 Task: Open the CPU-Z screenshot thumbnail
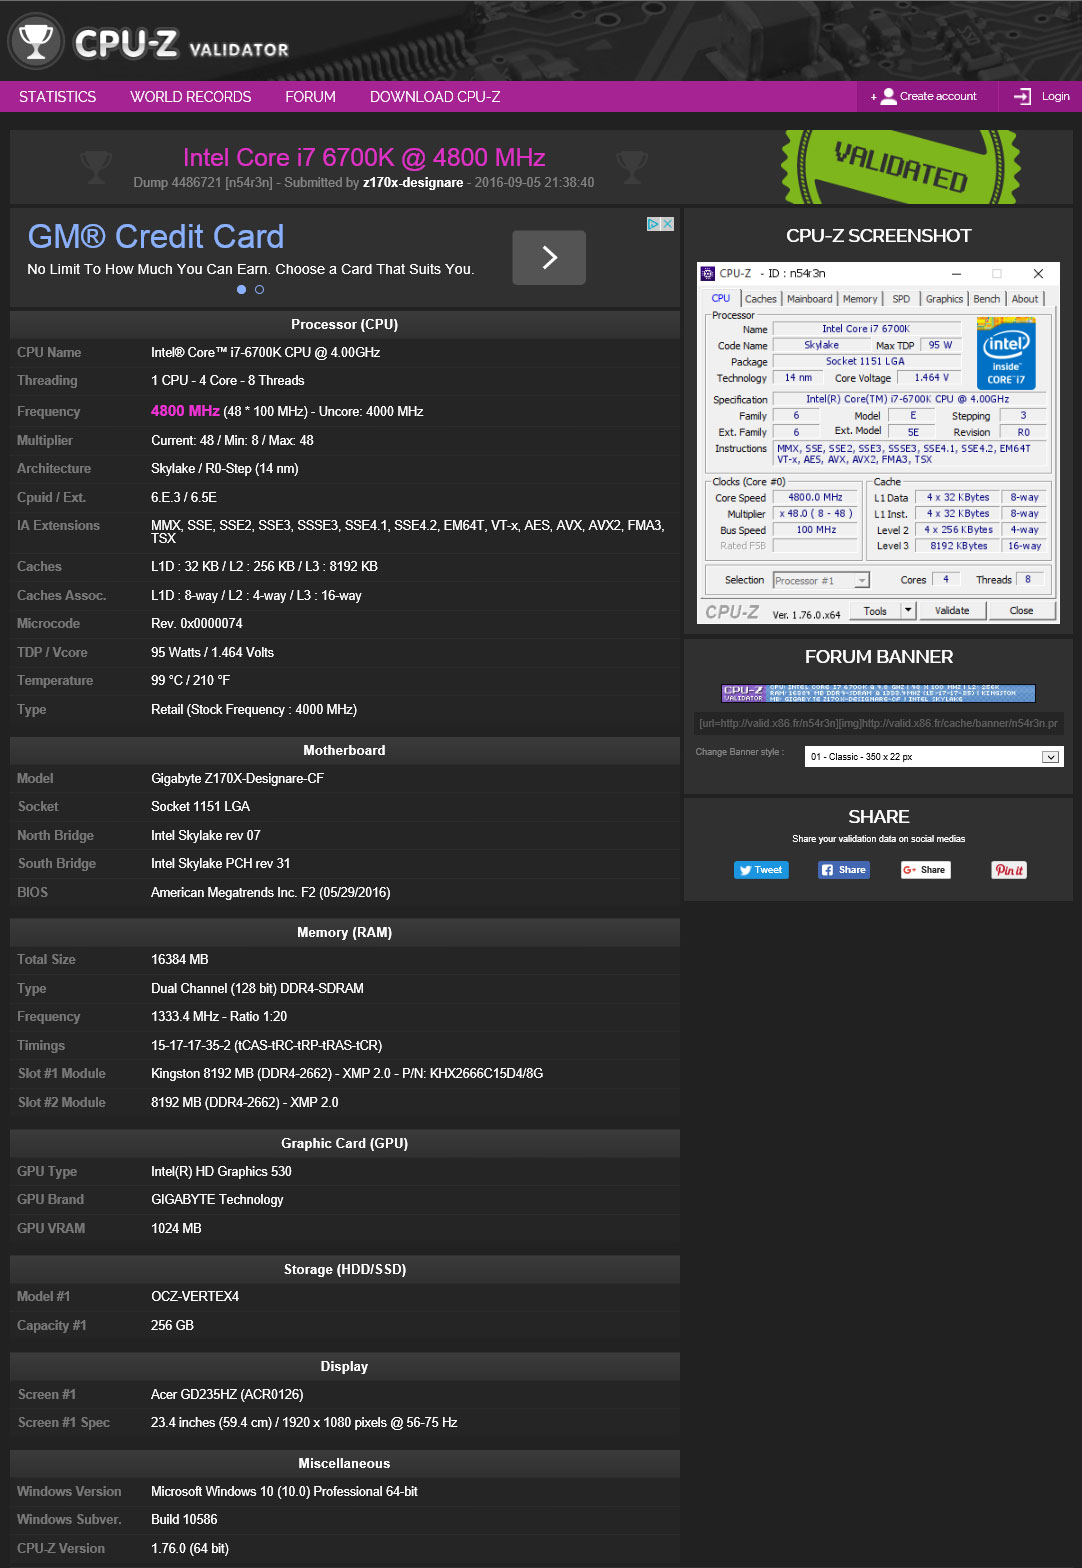click(x=878, y=443)
